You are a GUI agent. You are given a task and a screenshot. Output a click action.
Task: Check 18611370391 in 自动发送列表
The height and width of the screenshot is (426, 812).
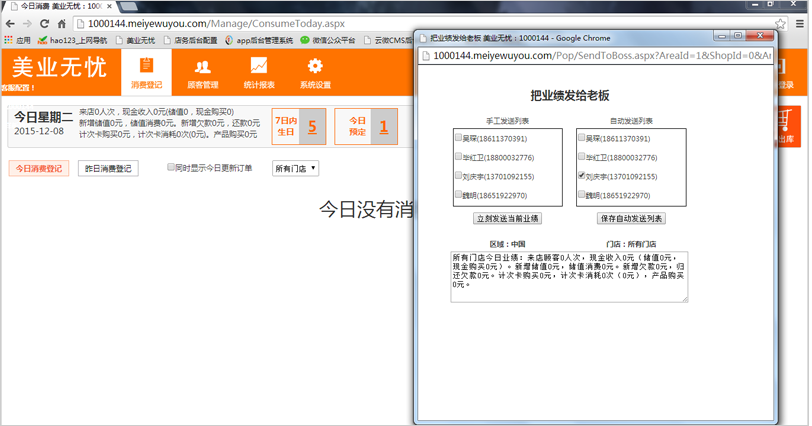pos(582,138)
